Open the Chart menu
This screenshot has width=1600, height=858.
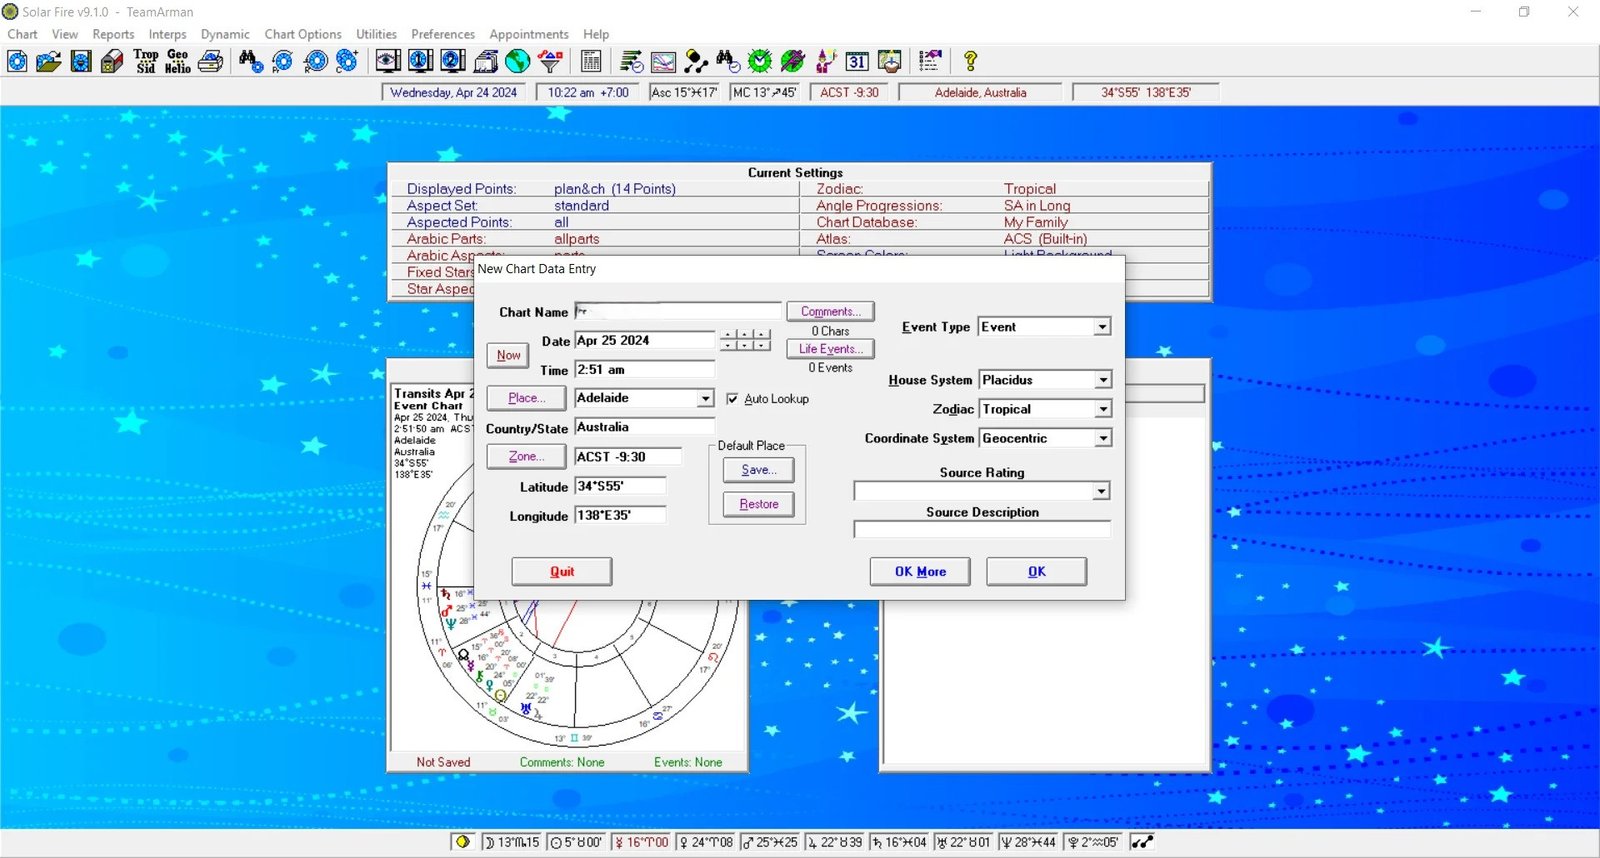[x=22, y=34]
